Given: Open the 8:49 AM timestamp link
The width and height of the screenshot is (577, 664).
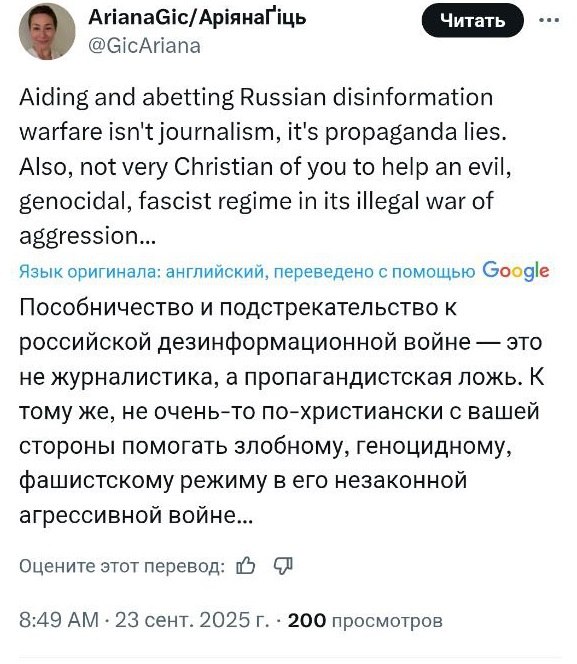Looking at the screenshot, I should click(58, 620).
